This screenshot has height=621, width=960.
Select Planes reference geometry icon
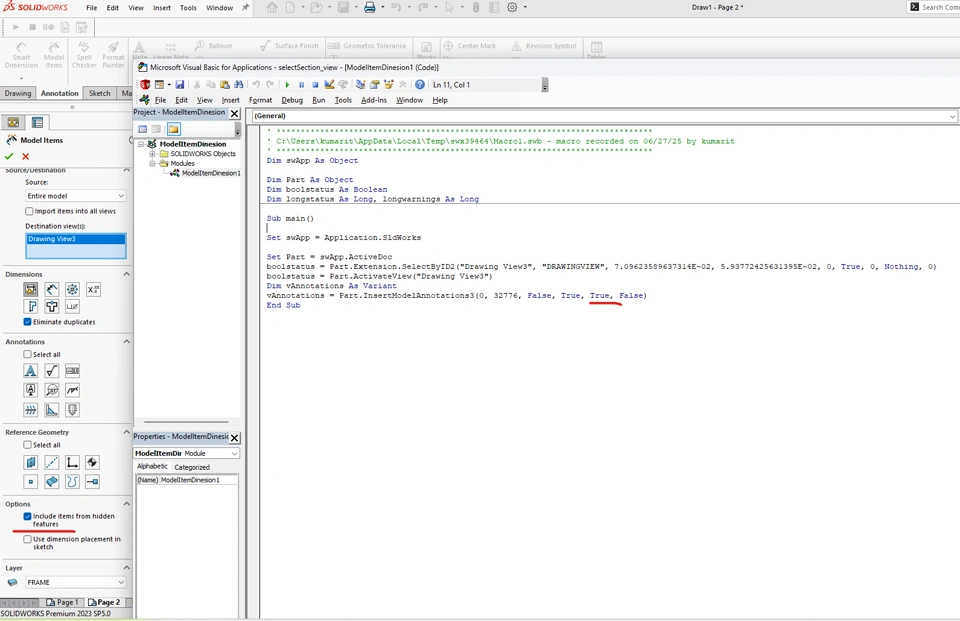31,462
